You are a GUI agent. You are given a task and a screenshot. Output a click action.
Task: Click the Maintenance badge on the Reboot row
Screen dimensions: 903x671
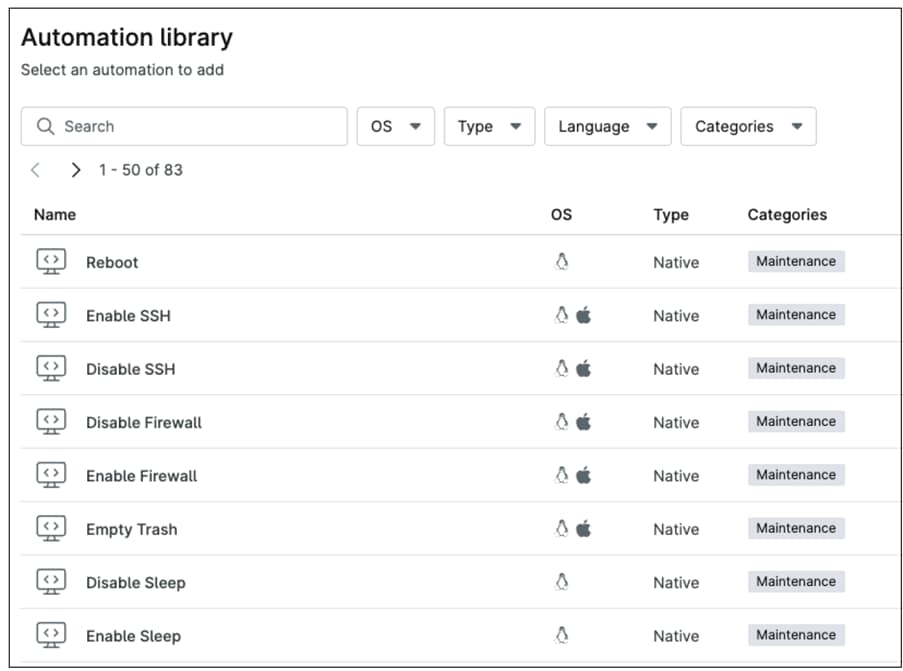coord(795,261)
